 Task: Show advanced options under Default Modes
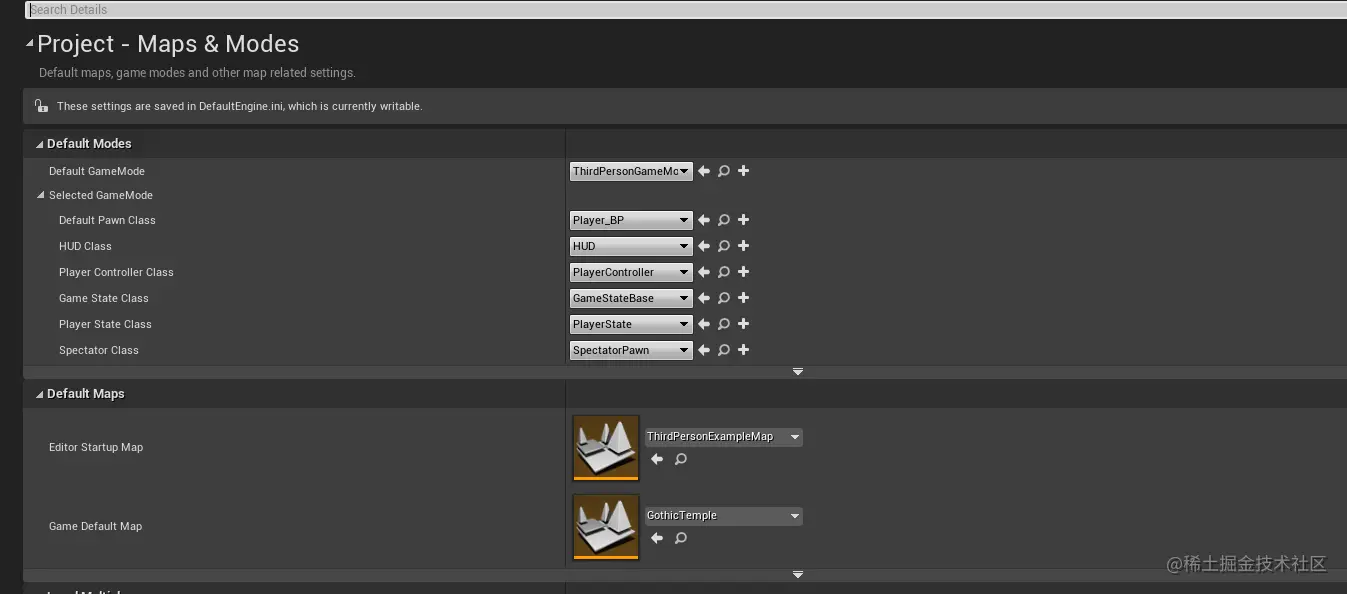[x=798, y=371]
